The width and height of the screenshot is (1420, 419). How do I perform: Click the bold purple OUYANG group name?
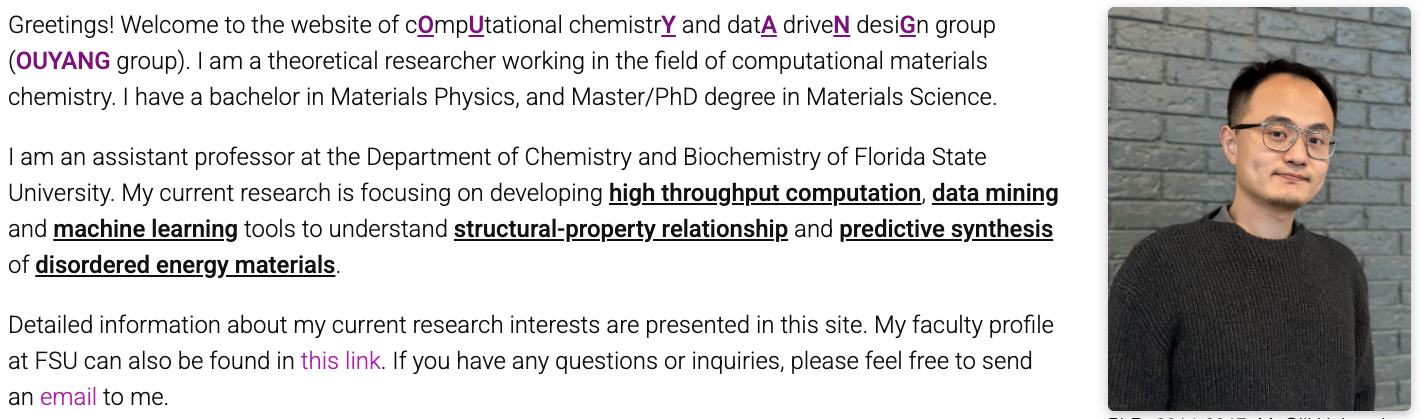pyautogui.click(x=63, y=62)
